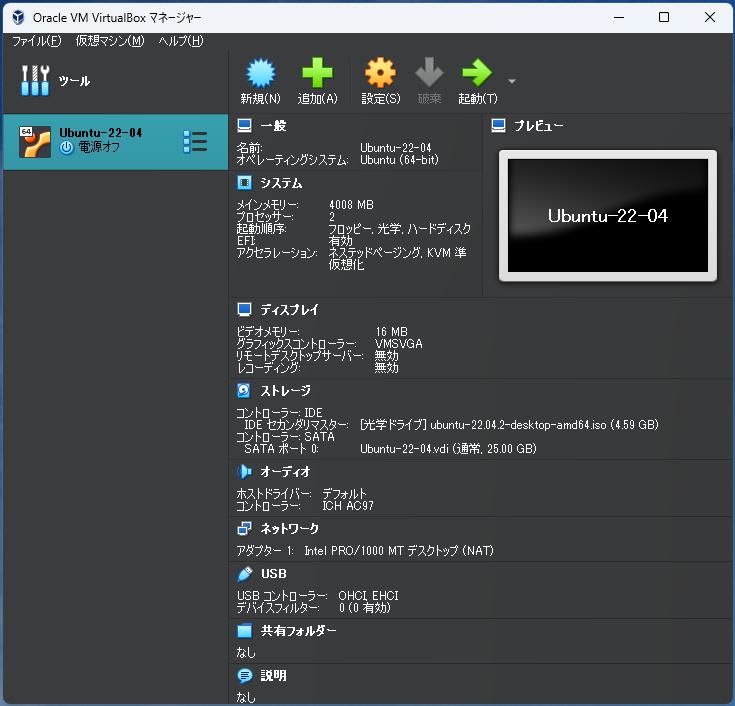
Task: Open the 一般 section header
Action: click(273, 126)
